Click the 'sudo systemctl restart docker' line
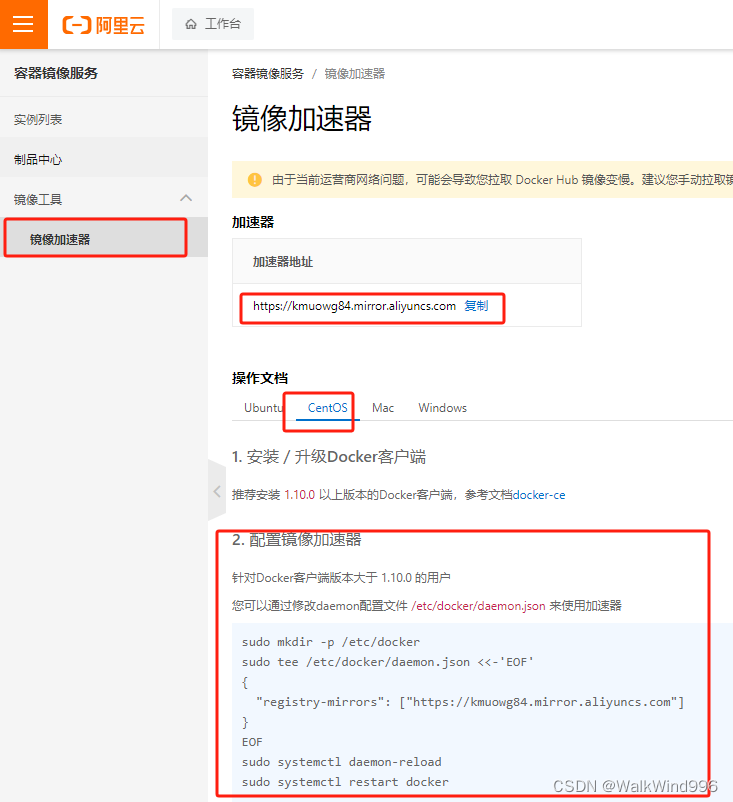 [x=345, y=782]
